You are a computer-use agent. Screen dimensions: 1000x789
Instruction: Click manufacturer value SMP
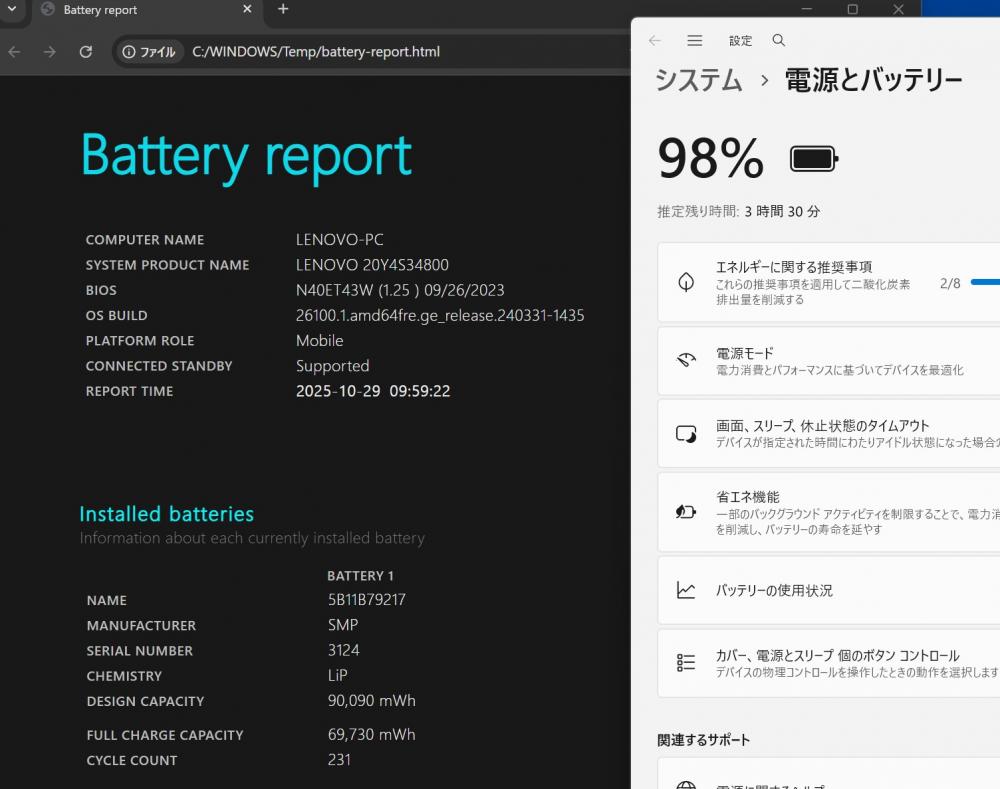click(x=342, y=625)
